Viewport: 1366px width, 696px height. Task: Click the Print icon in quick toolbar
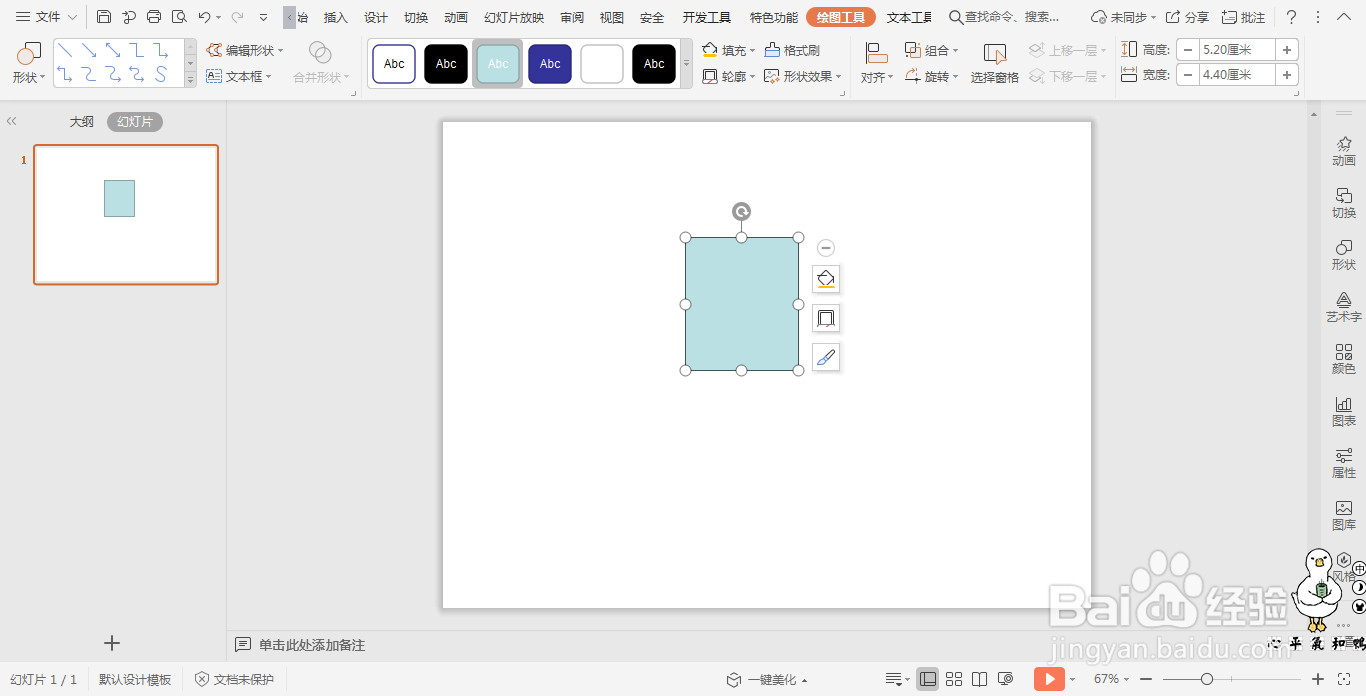tap(154, 17)
